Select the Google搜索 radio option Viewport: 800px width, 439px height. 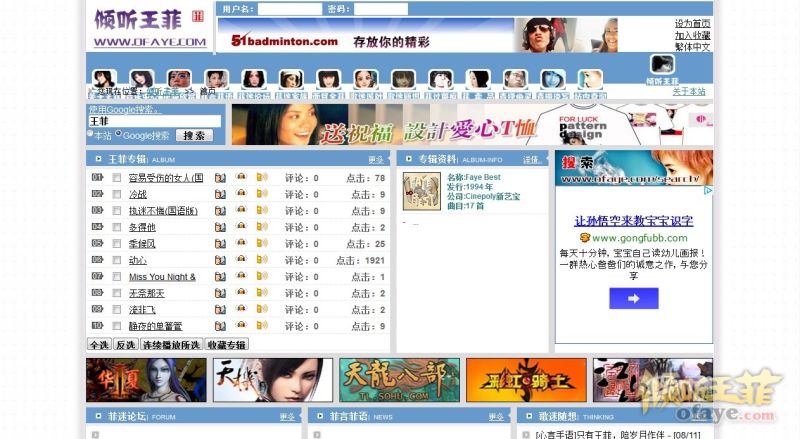(119, 134)
